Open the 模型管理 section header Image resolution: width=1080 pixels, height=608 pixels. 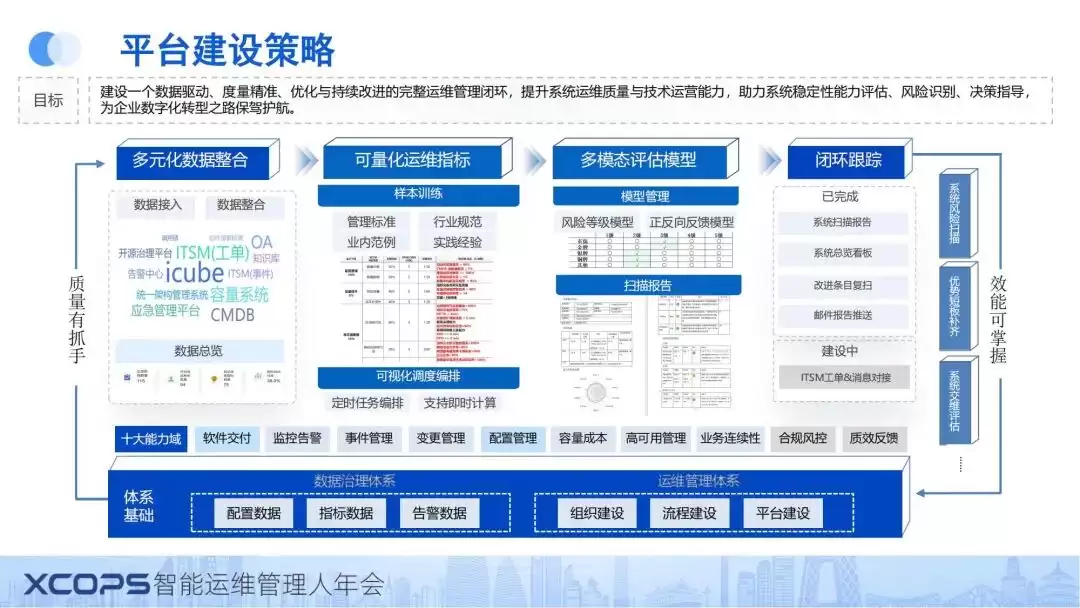(645, 195)
